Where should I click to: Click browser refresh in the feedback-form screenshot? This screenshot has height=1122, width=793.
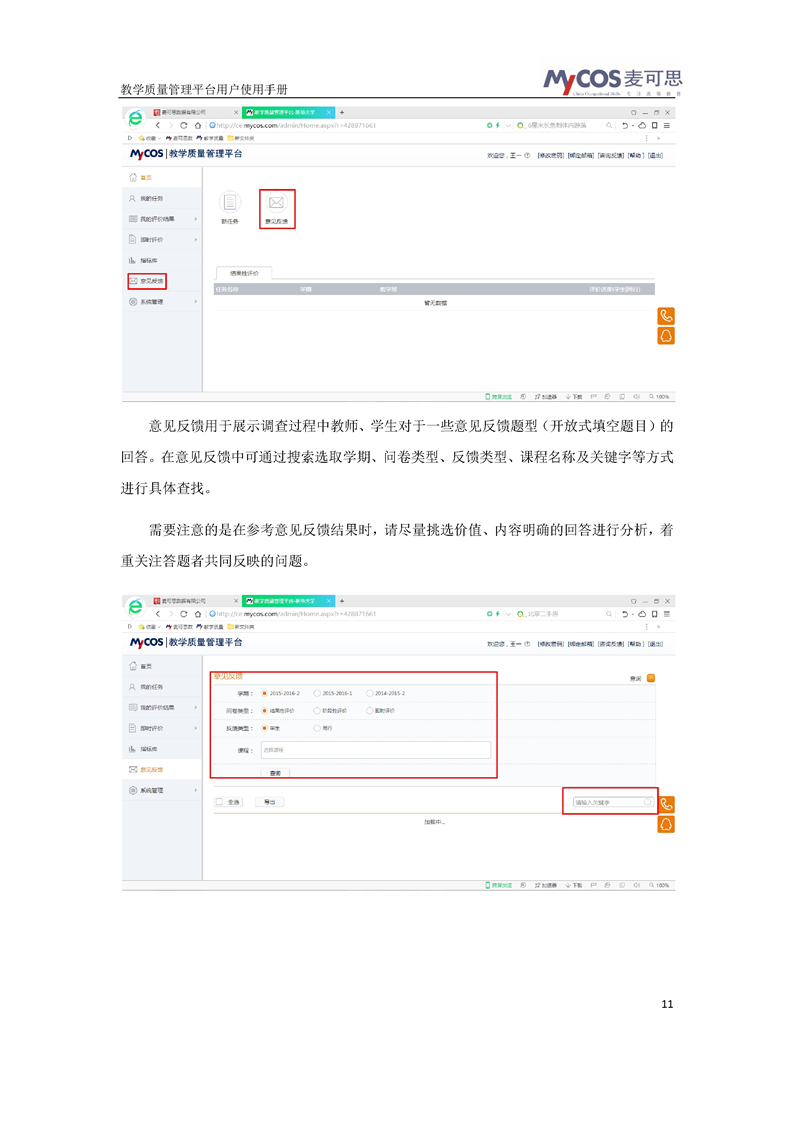point(183,614)
